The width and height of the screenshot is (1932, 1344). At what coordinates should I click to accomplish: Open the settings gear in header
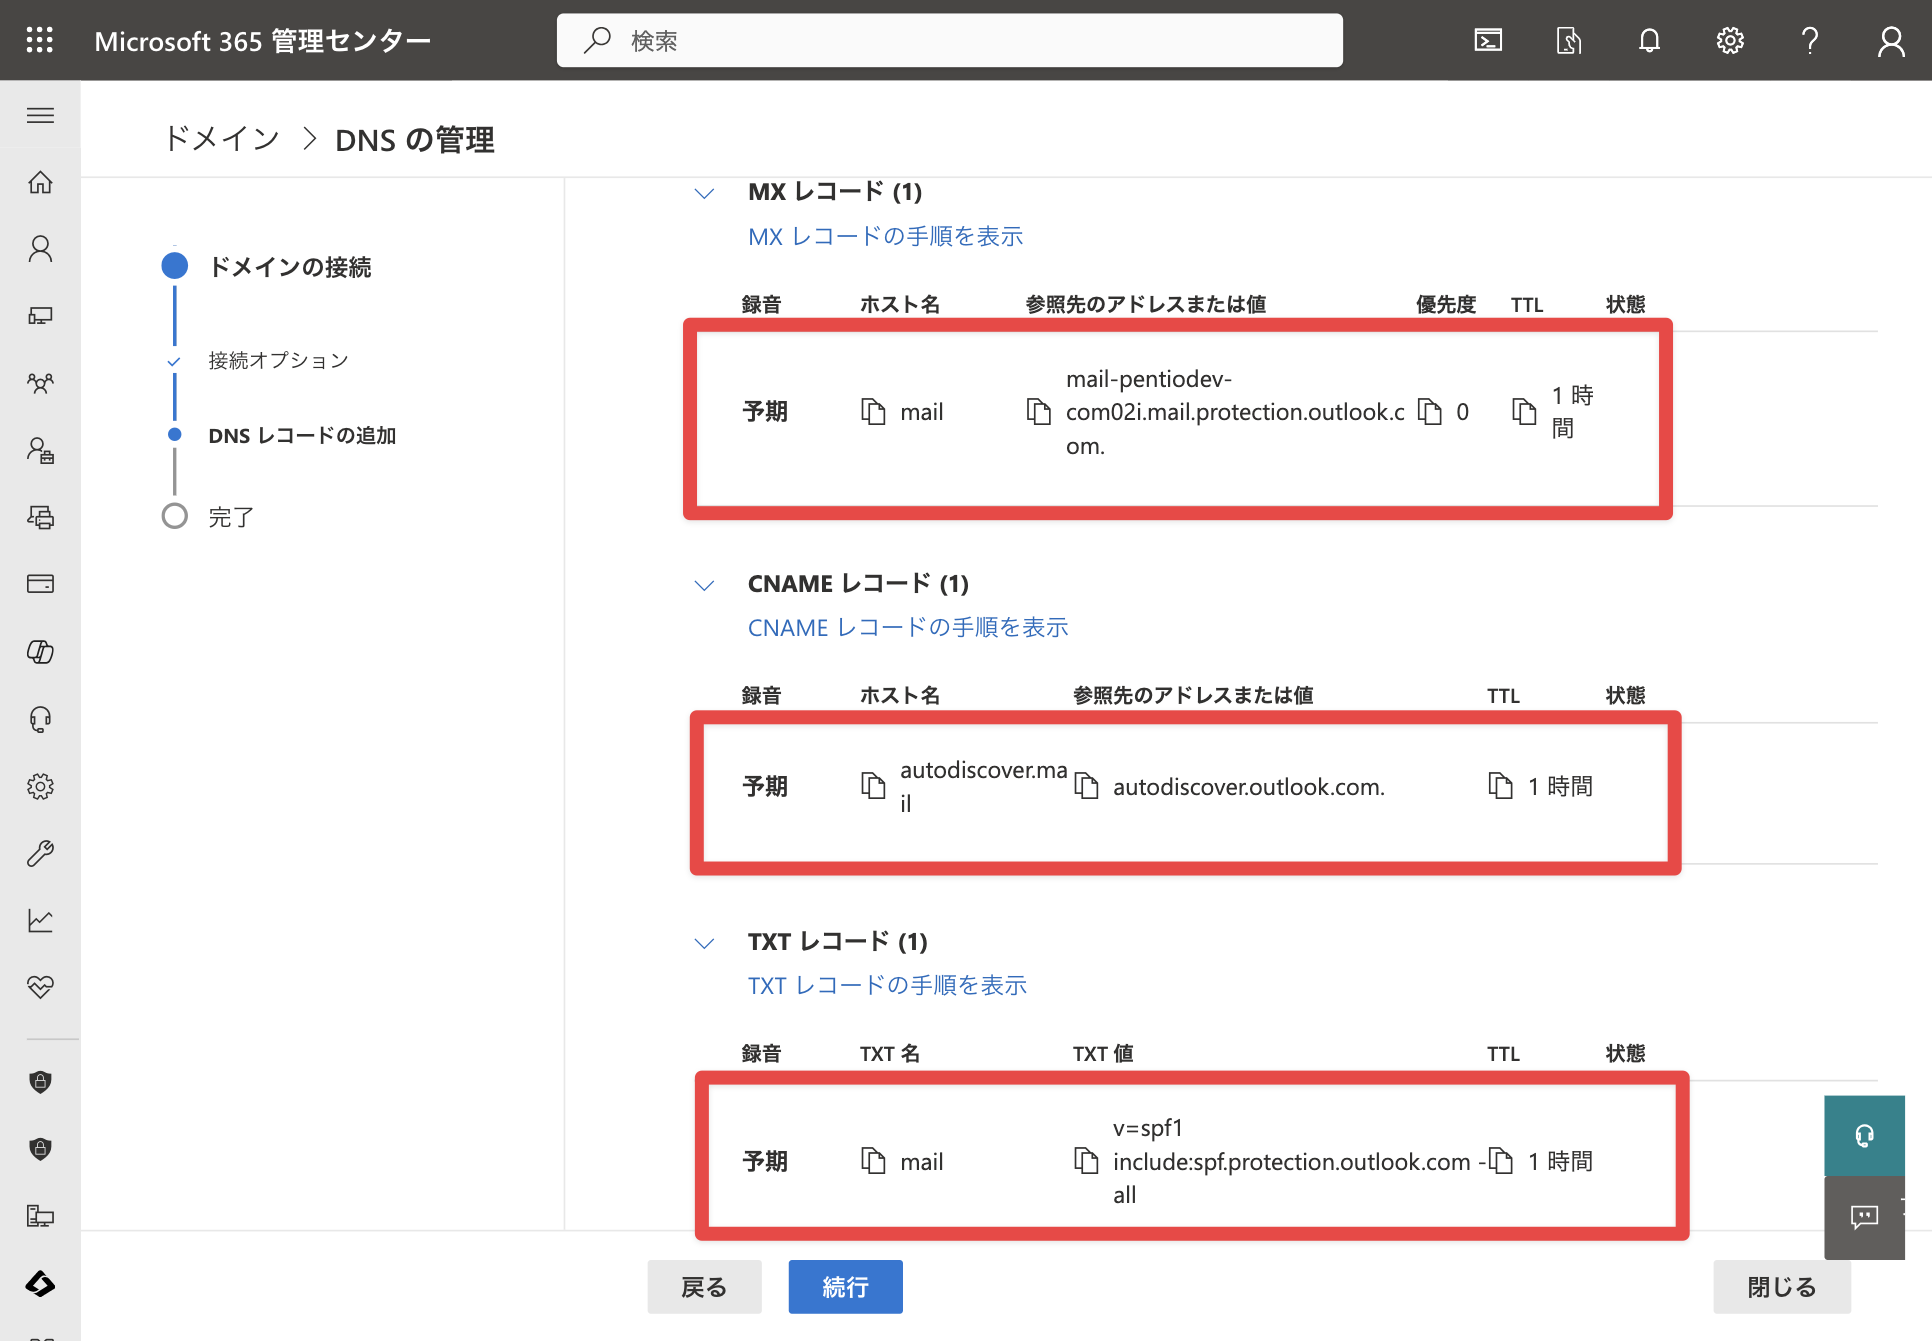pos(1730,40)
